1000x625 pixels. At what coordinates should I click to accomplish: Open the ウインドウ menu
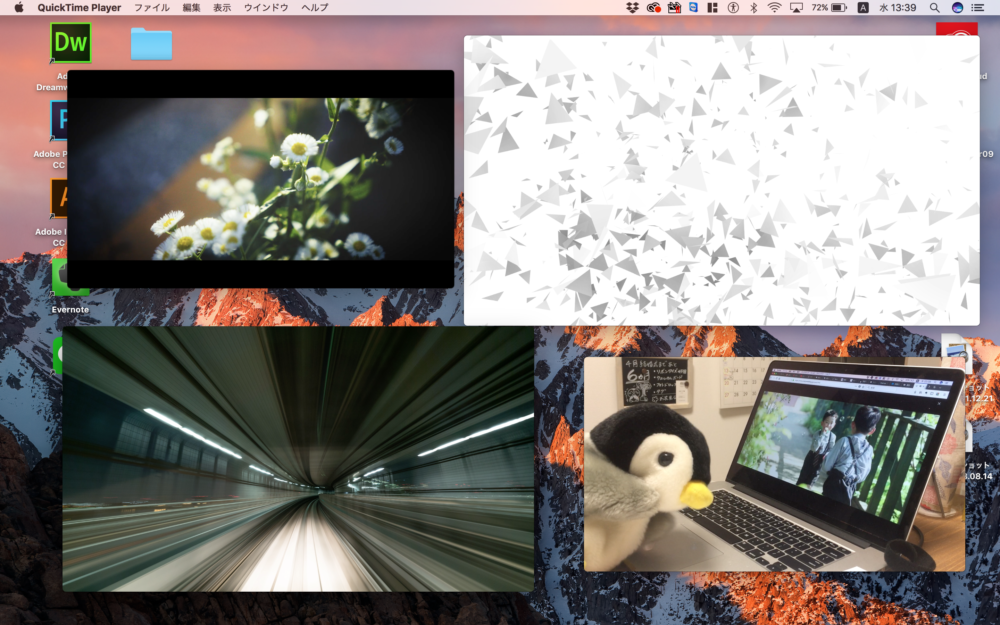pos(266,8)
